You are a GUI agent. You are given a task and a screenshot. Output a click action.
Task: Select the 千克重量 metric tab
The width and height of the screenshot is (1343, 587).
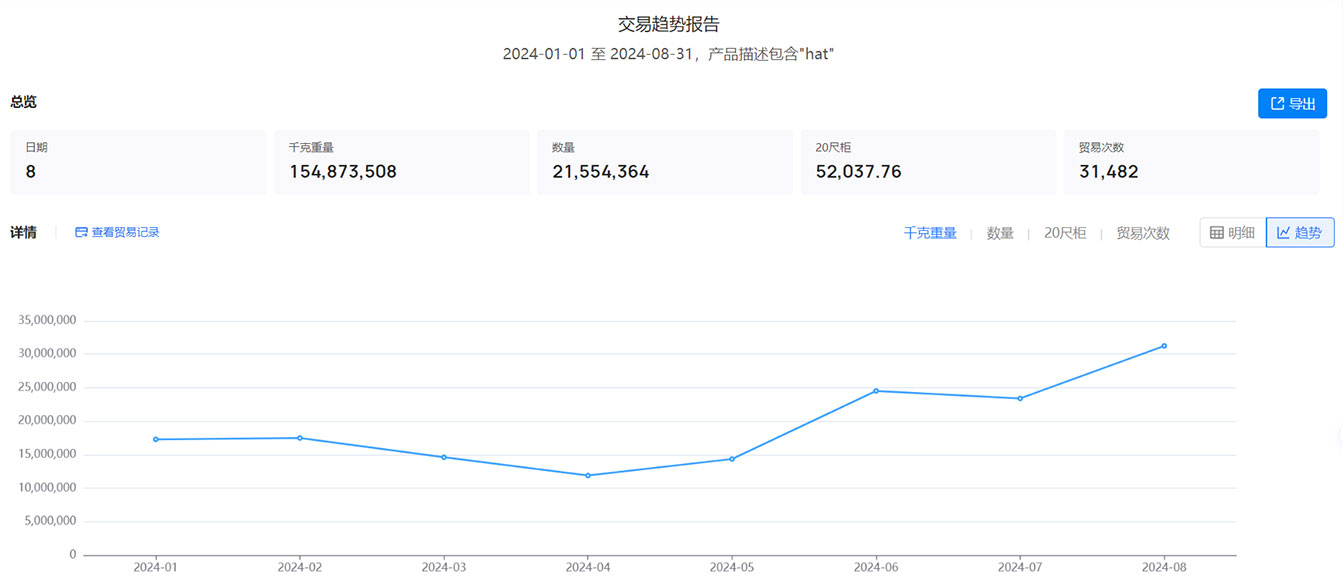coord(930,233)
